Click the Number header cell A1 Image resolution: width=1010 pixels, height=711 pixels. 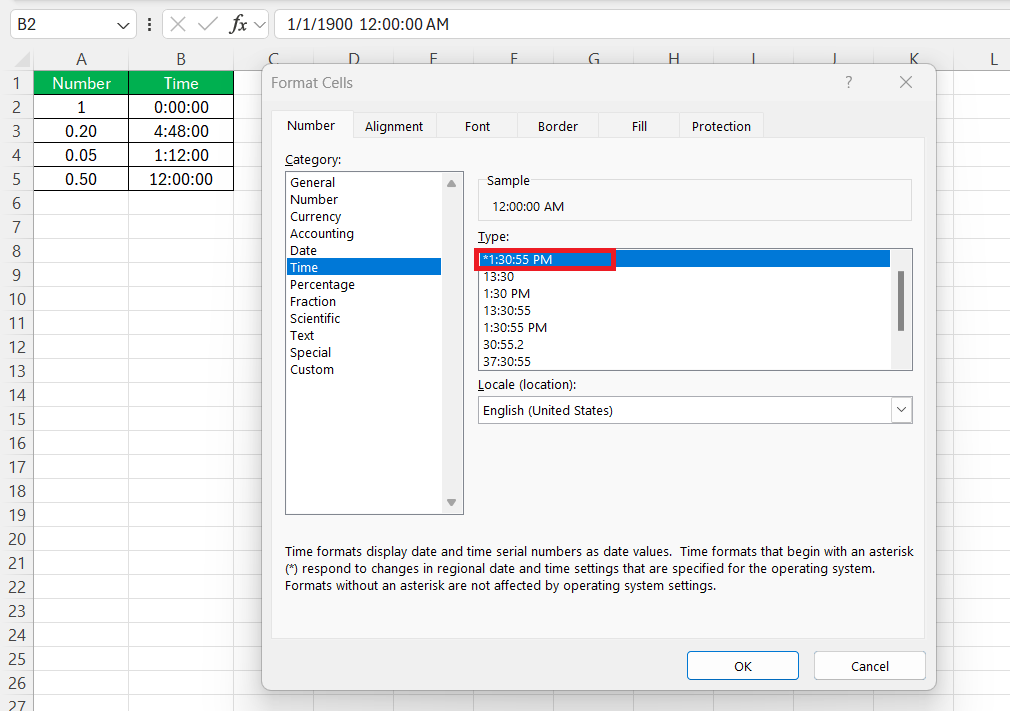coord(81,83)
